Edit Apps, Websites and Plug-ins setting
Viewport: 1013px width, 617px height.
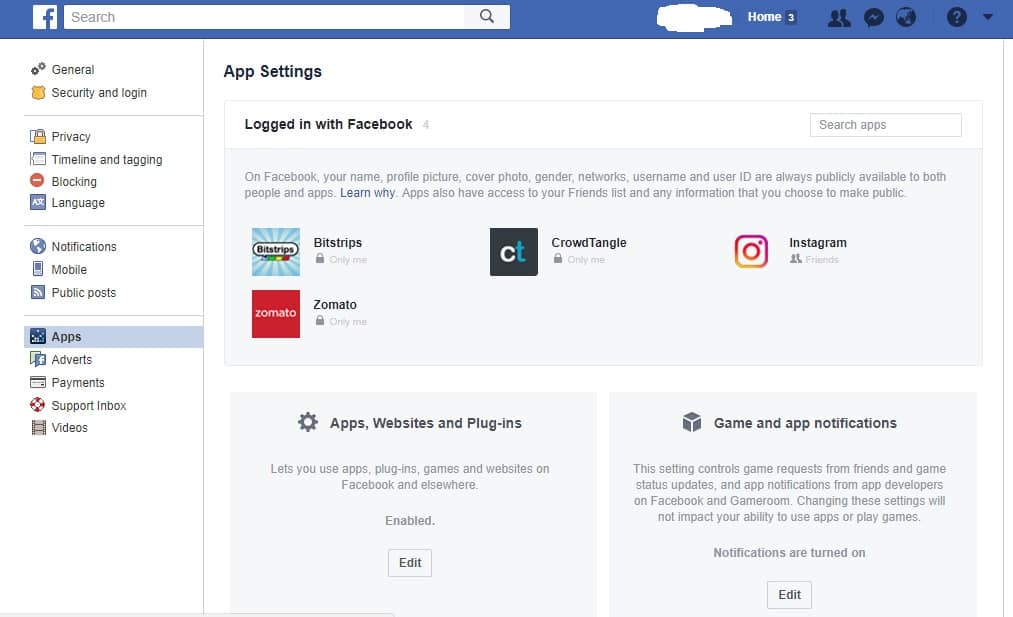point(409,562)
